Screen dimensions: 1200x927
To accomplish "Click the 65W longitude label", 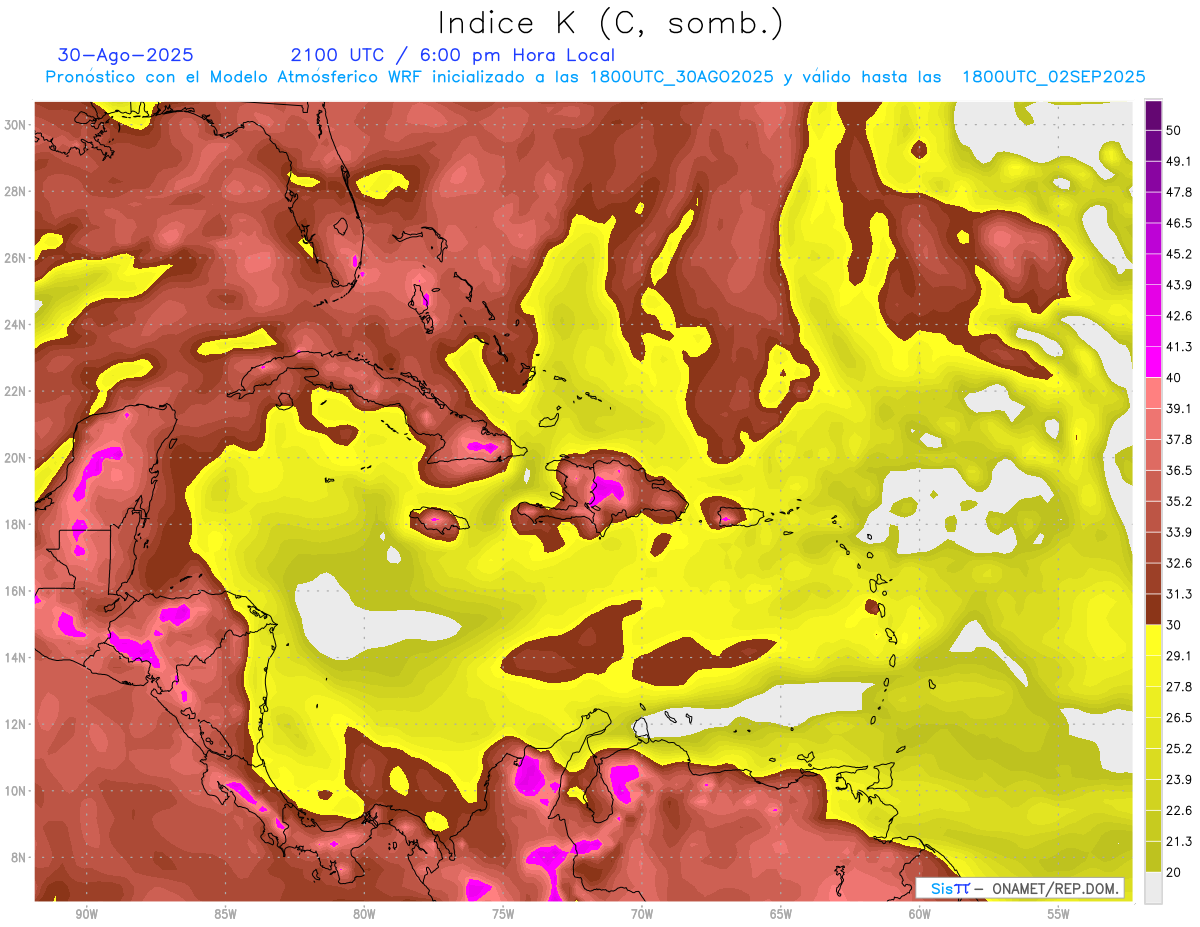I will pos(781,914).
